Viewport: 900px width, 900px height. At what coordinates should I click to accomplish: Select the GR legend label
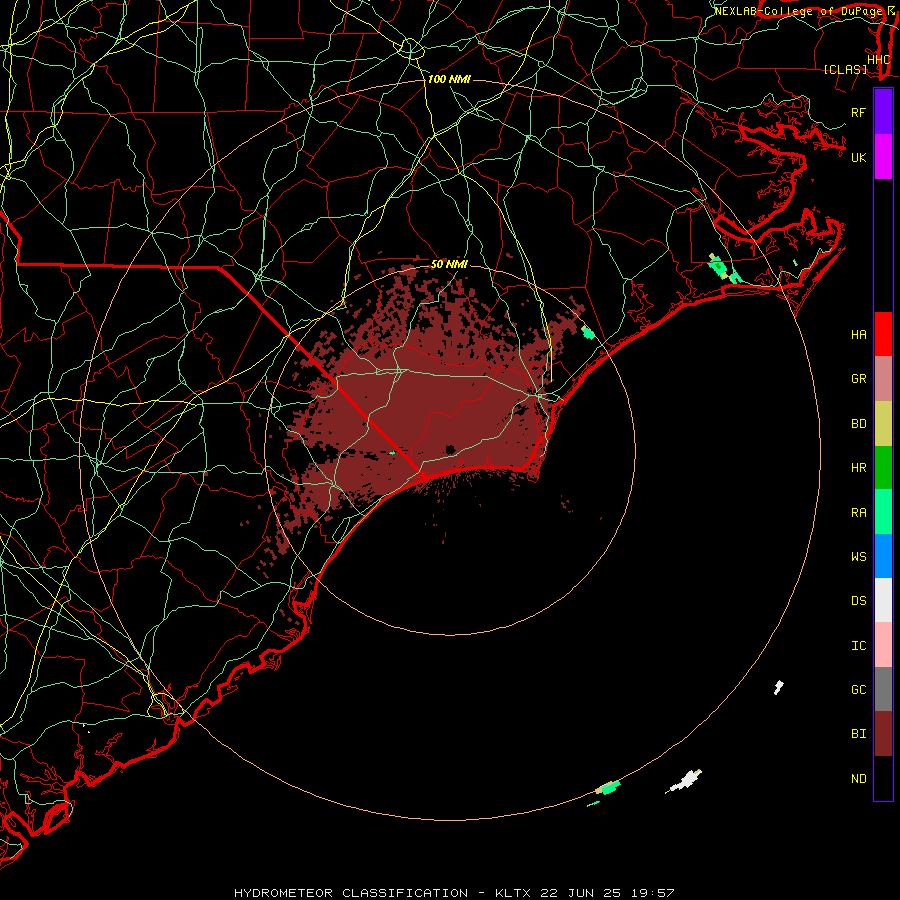pos(858,379)
